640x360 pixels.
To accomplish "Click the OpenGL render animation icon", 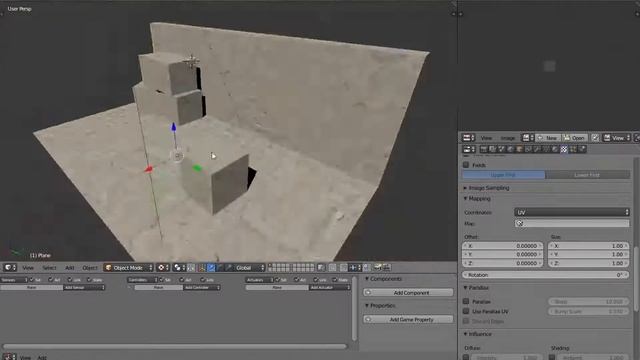I will 387,268.
